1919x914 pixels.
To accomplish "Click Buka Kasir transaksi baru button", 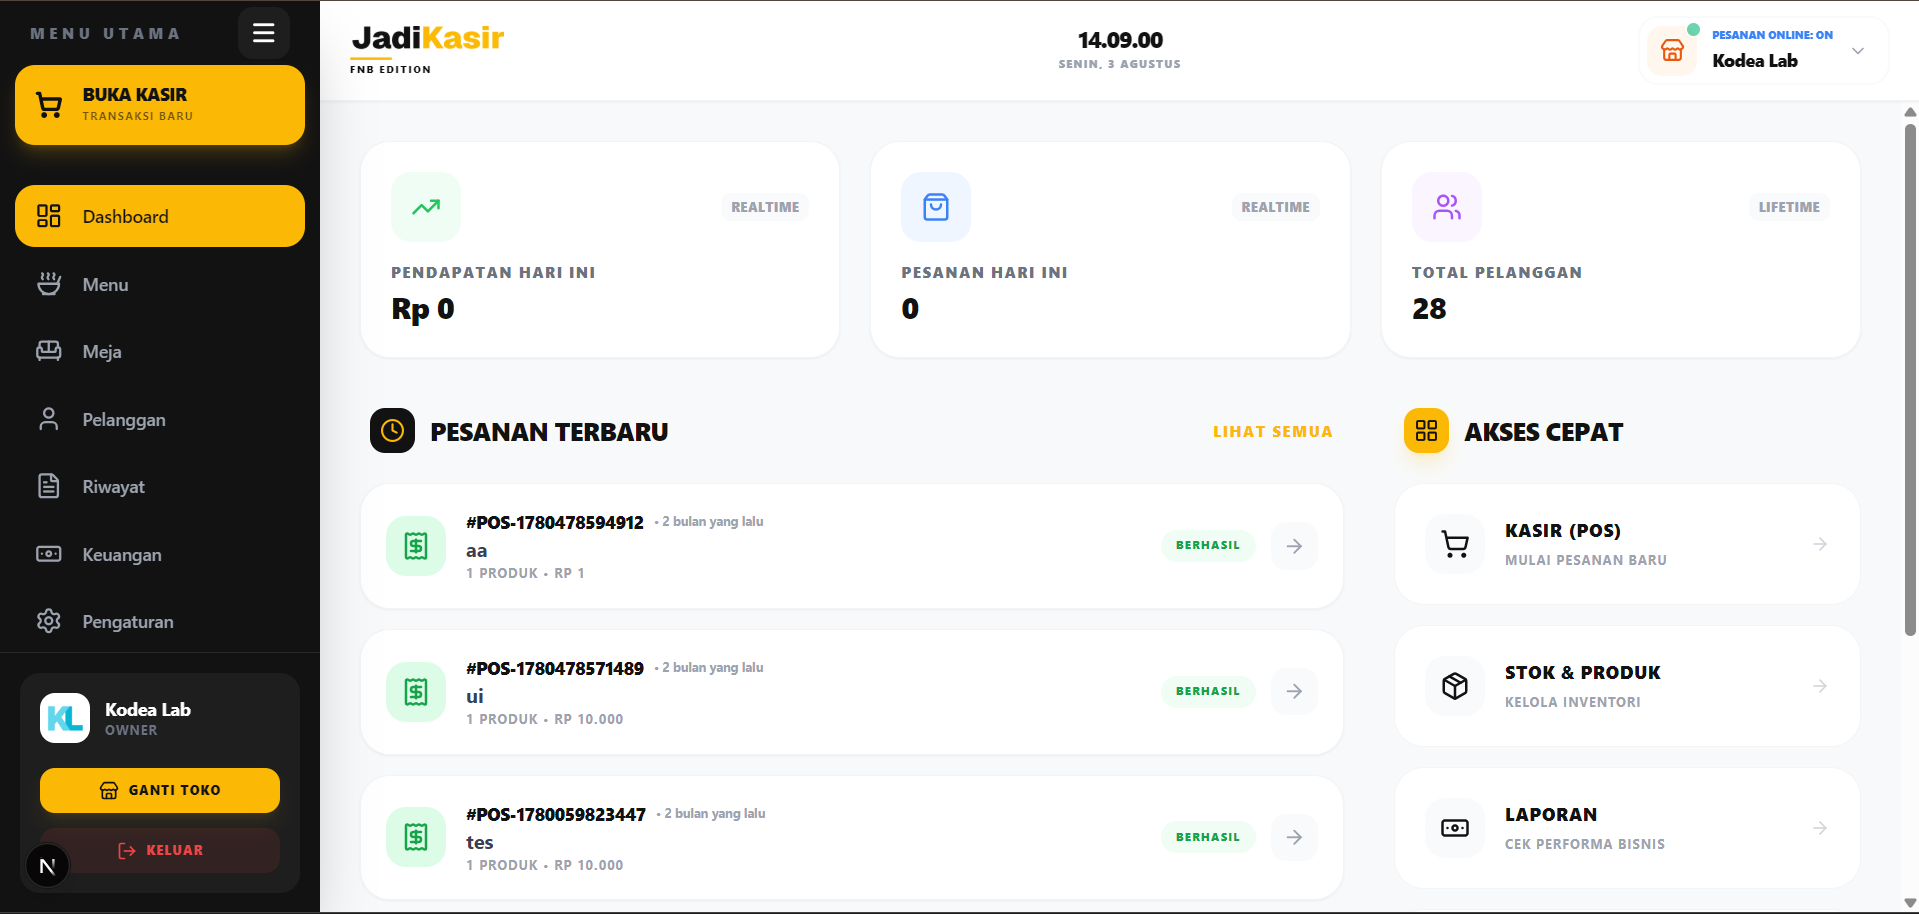I will pyautogui.click(x=160, y=105).
